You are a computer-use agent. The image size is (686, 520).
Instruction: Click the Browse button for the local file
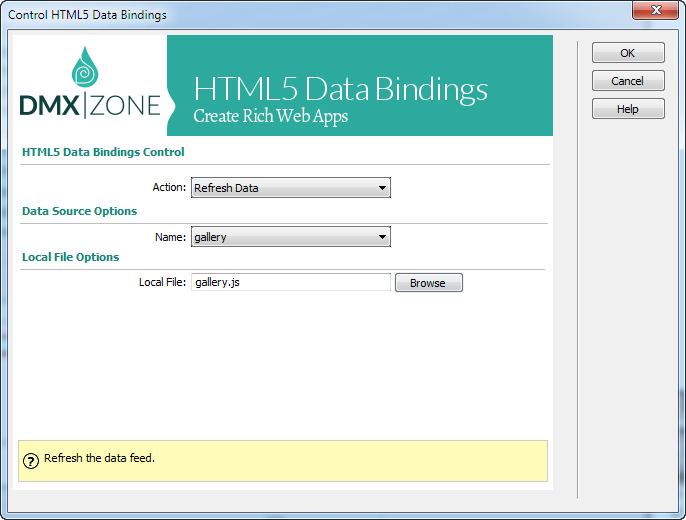point(428,283)
